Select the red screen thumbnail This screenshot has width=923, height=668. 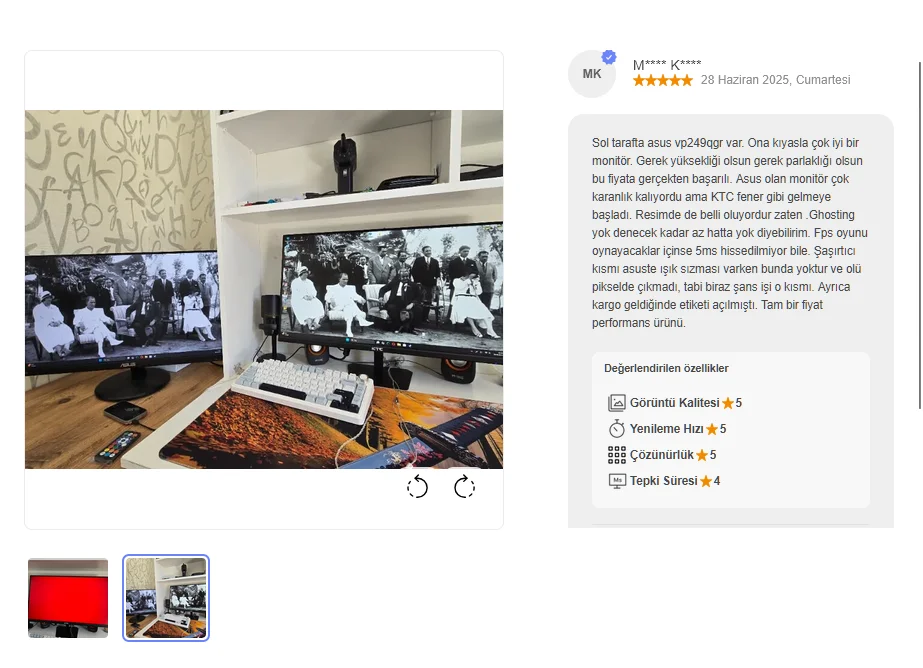68,598
